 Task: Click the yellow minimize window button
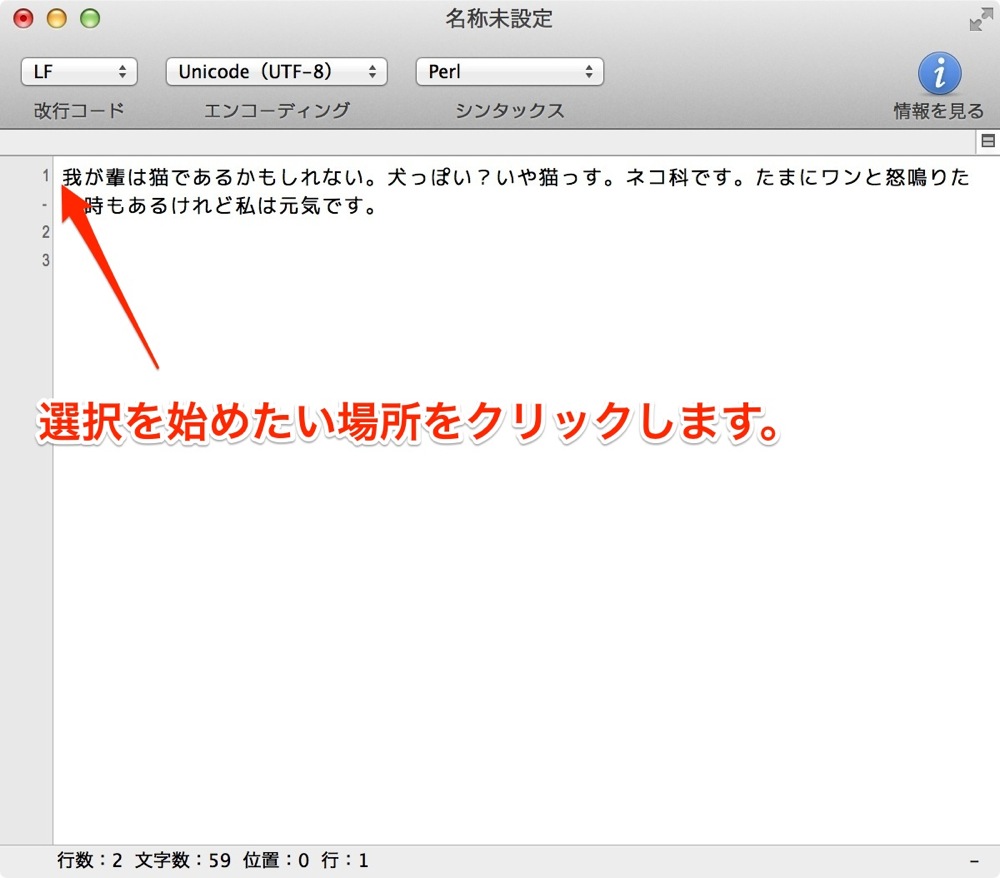point(57,18)
